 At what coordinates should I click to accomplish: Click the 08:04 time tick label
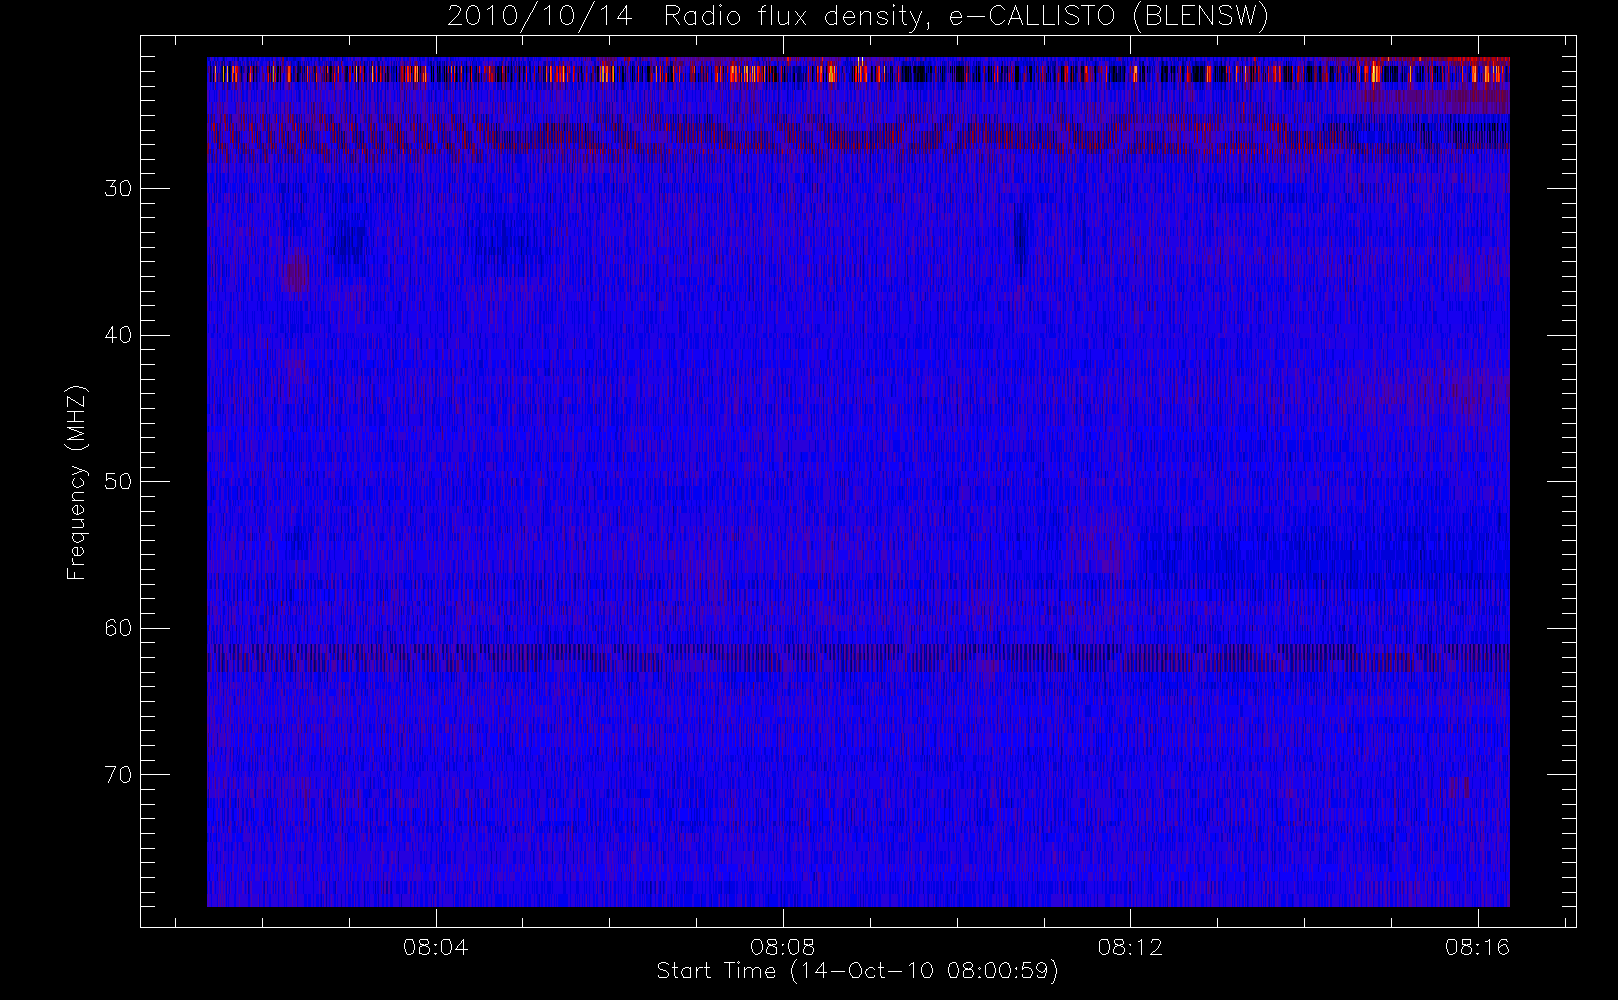(x=436, y=946)
